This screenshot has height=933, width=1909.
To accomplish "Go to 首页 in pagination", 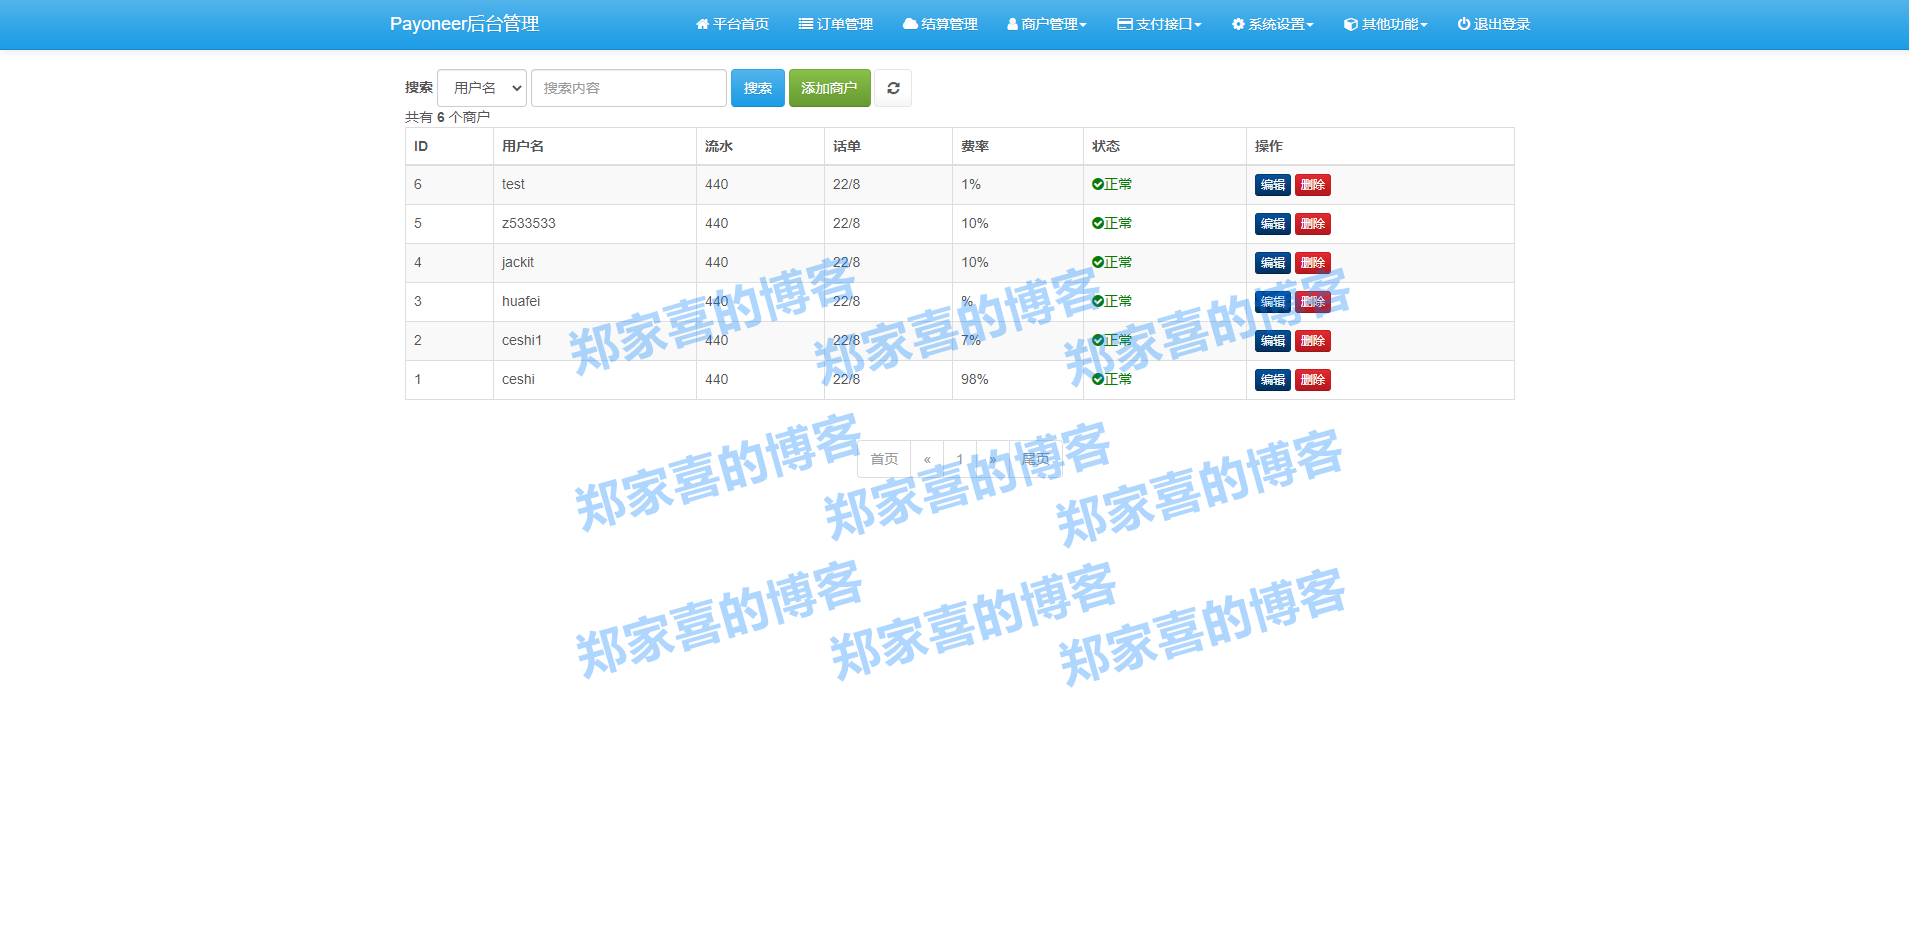I will point(884,459).
